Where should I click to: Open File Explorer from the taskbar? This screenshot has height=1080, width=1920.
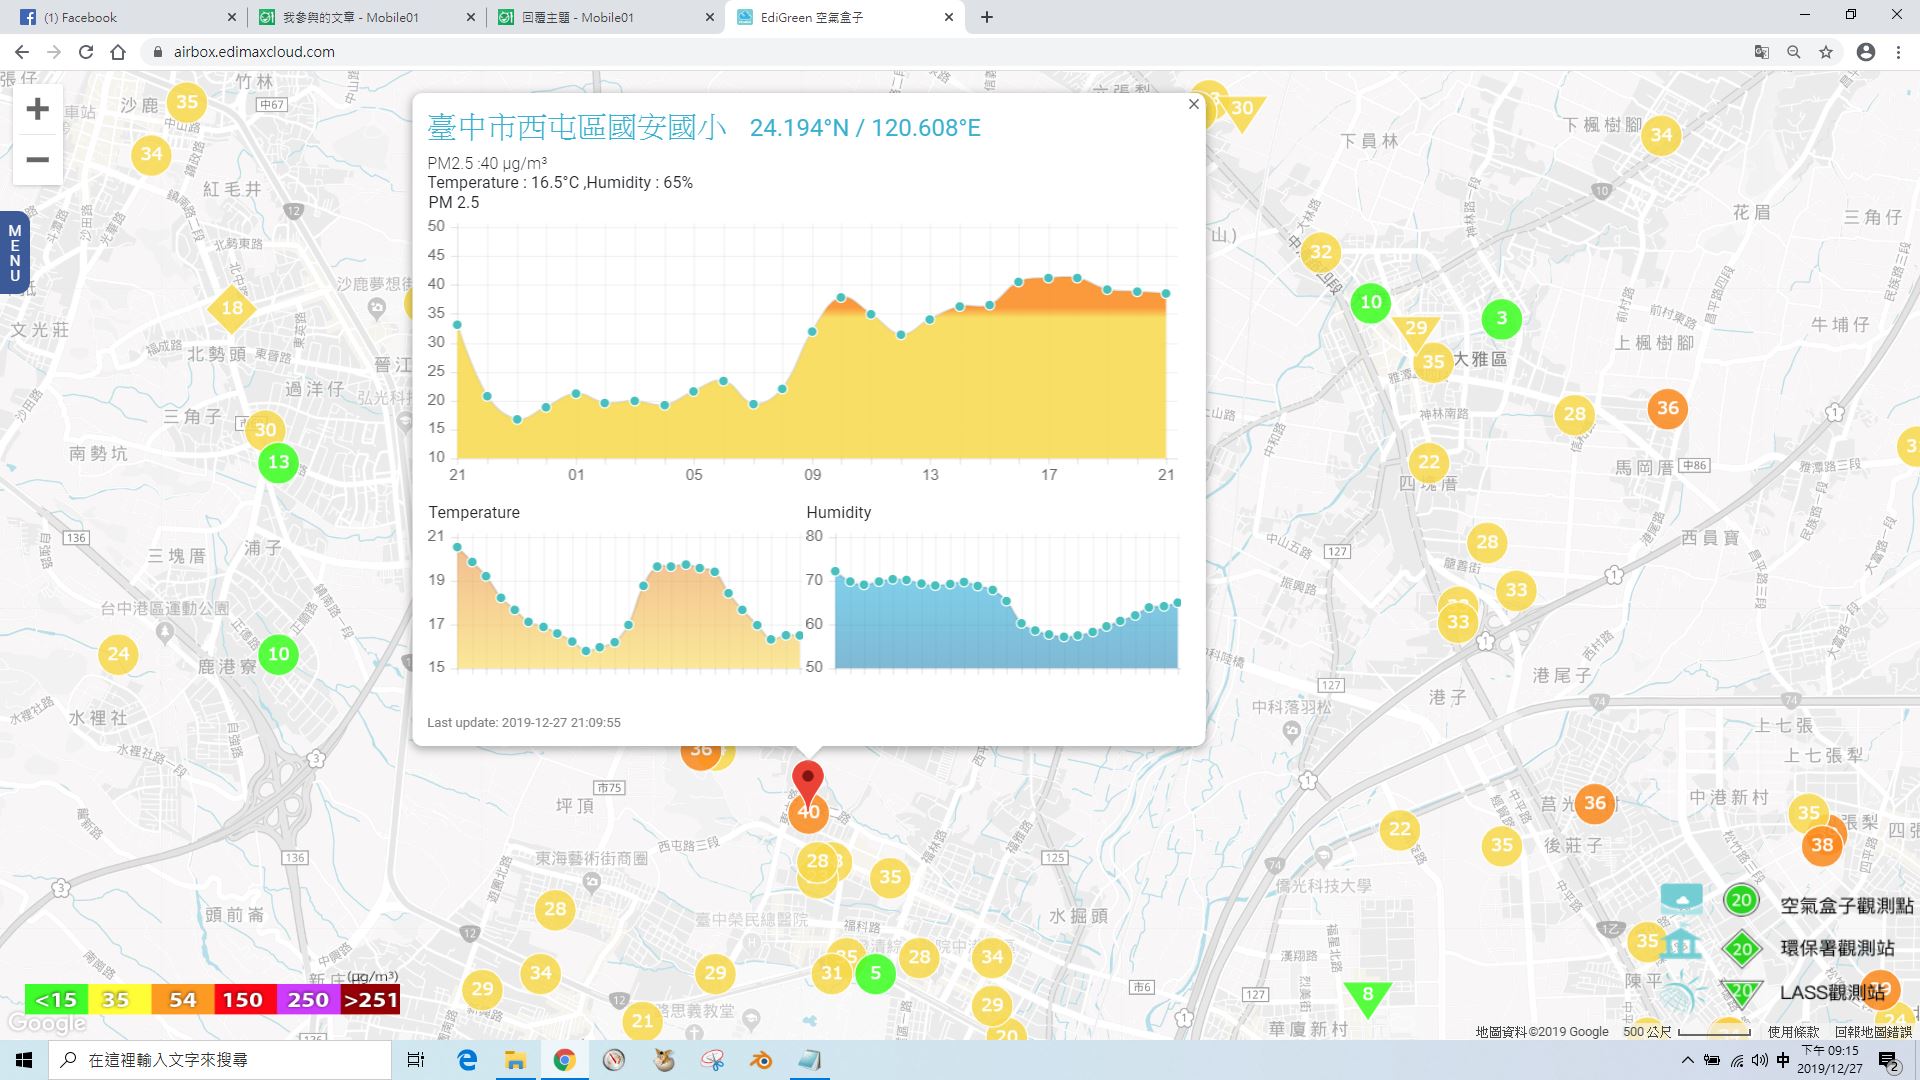(515, 1060)
